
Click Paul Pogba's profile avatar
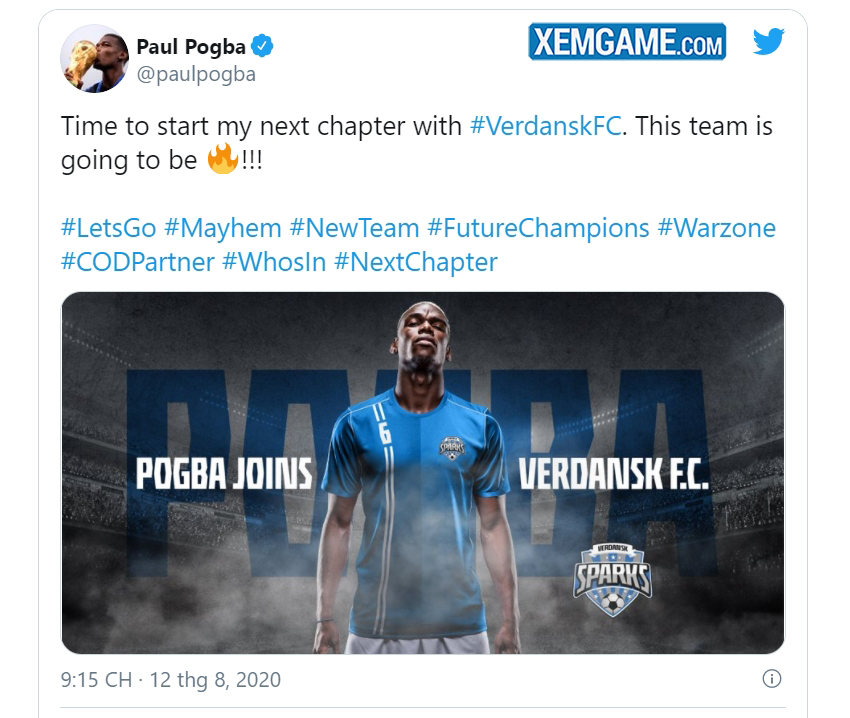coord(94,59)
